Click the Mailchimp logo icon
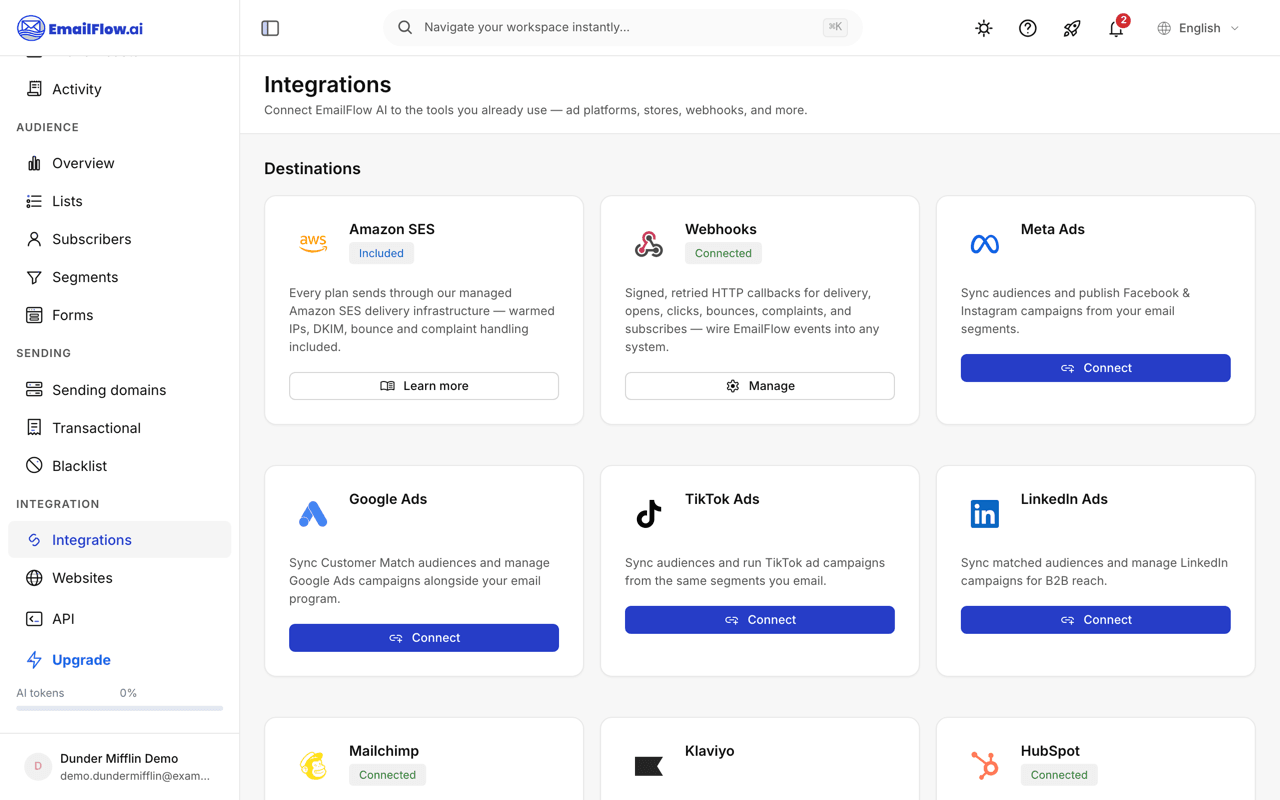The height and width of the screenshot is (800, 1280). (x=313, y=766)
